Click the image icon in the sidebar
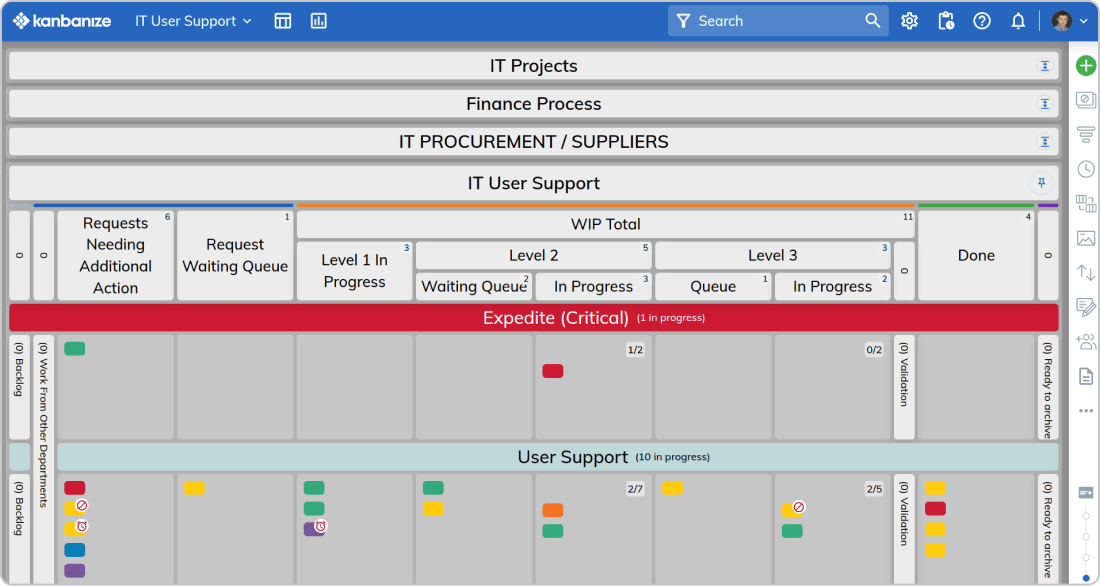1100x586 pixels. click(1086, 238)
